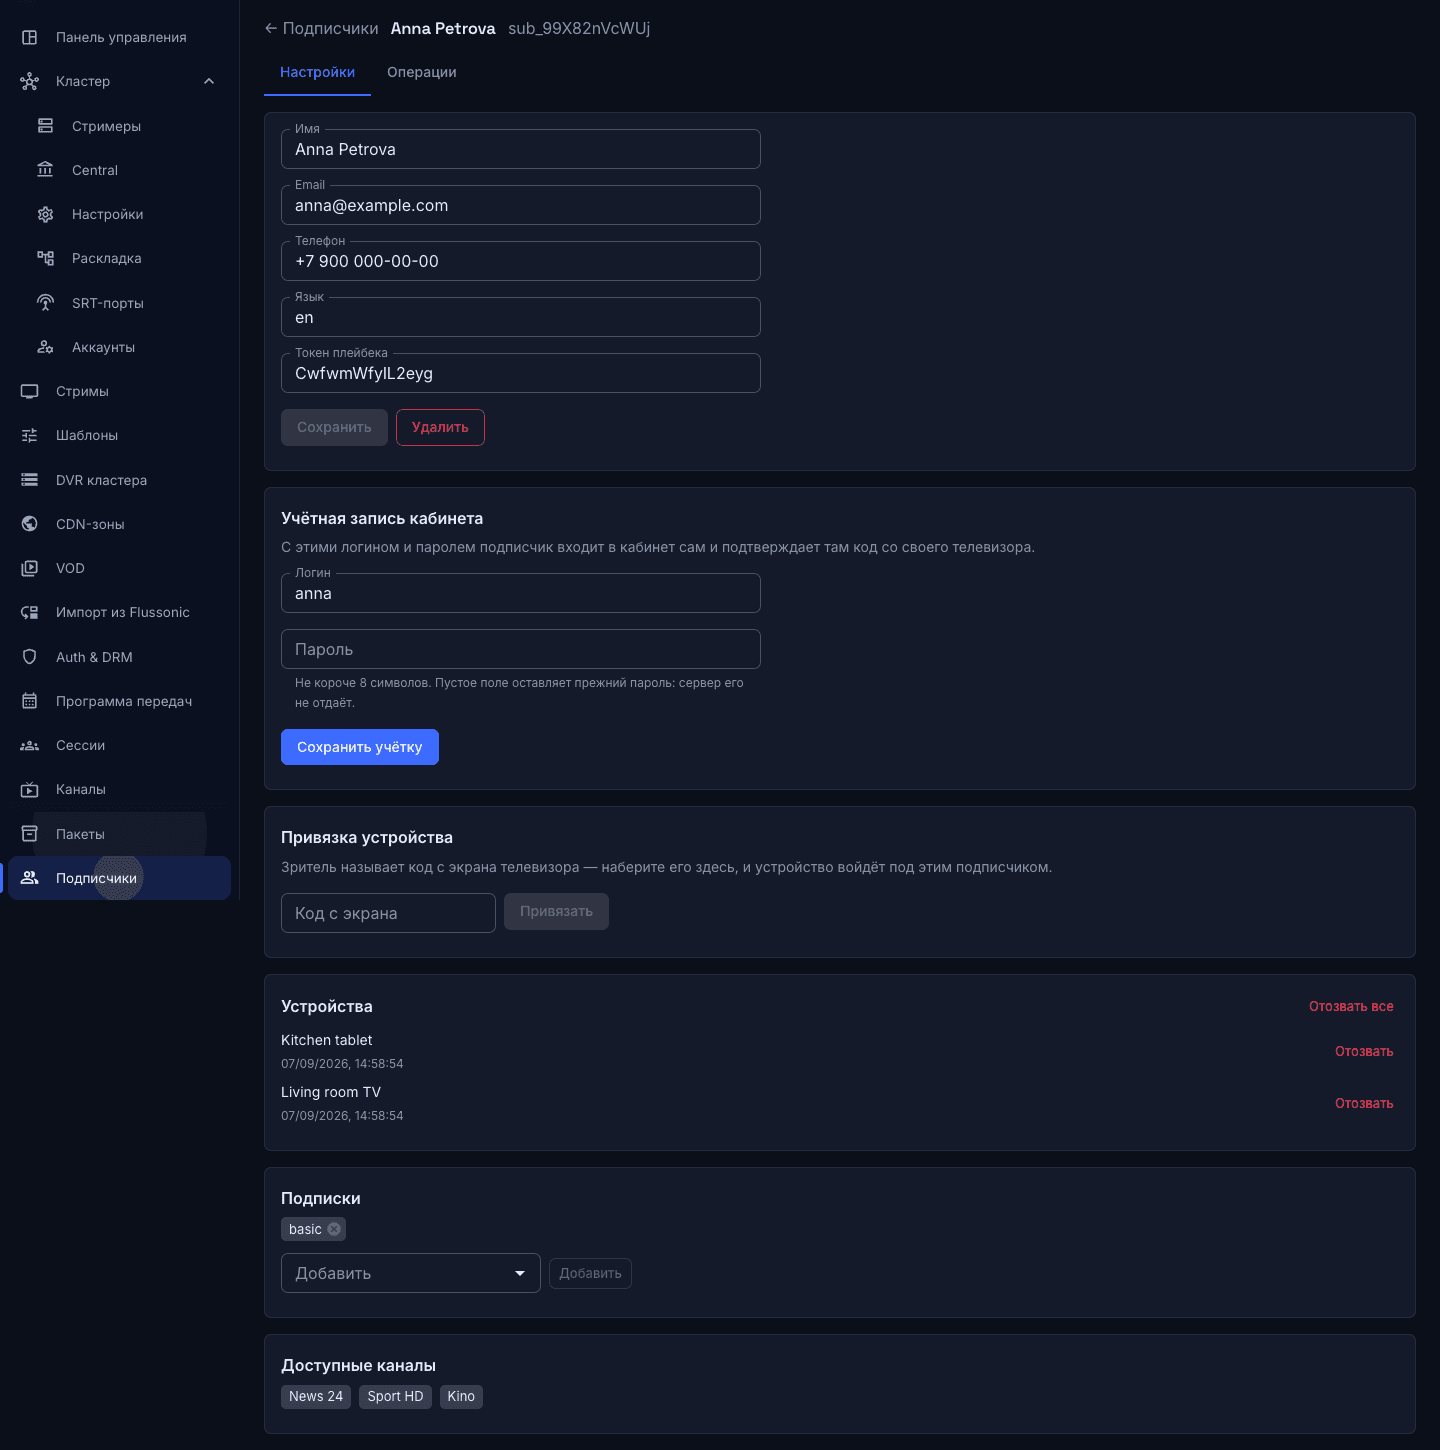
Task: Click the cluster icon next to Кластер
Action: click(30, 81)
